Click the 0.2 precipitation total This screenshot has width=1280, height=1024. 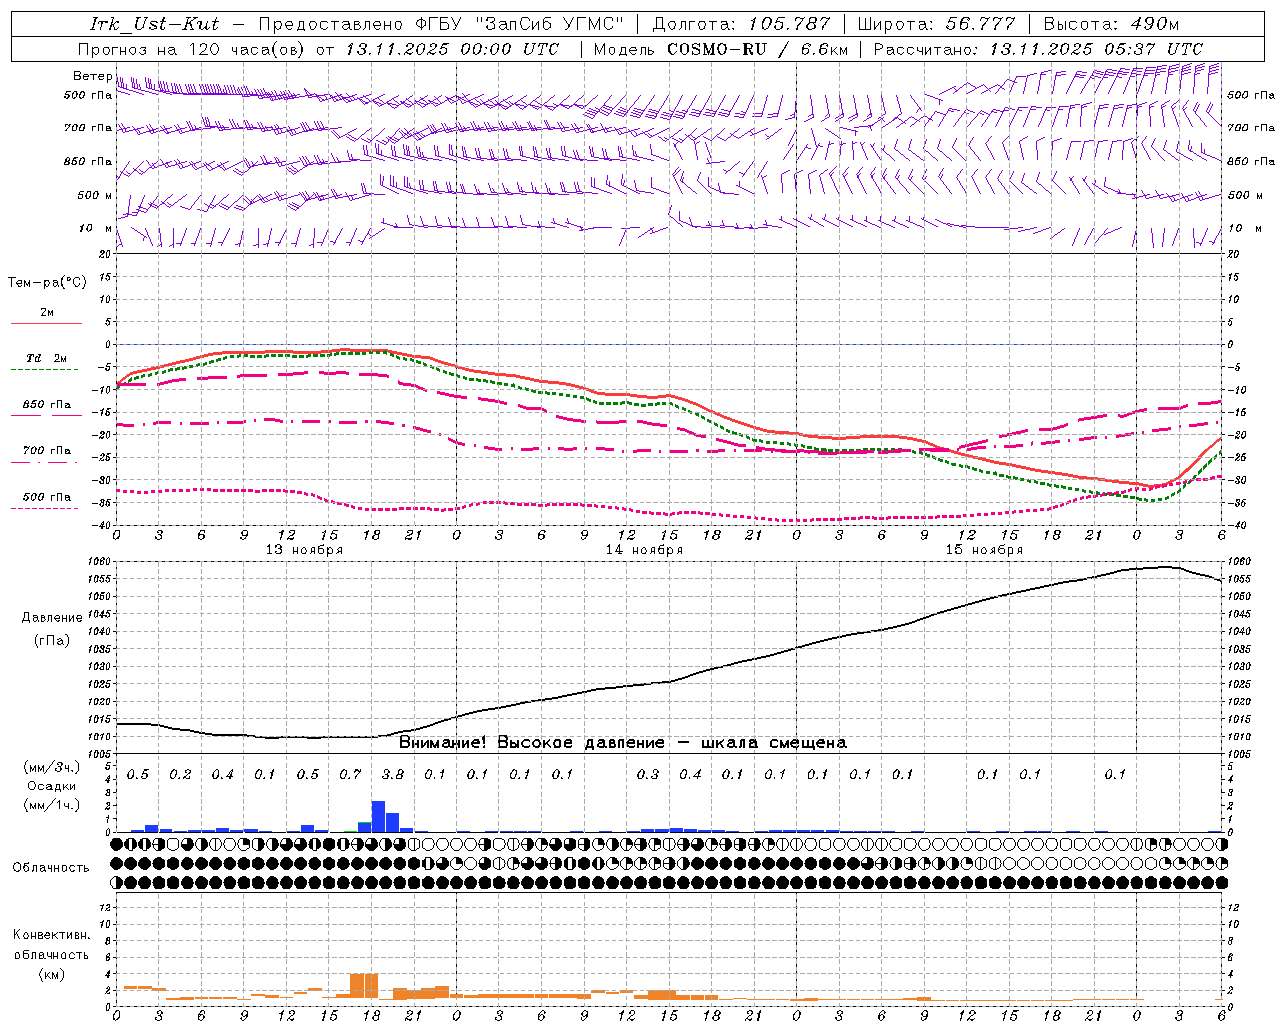pyautogui.click(x=180, y=774)
